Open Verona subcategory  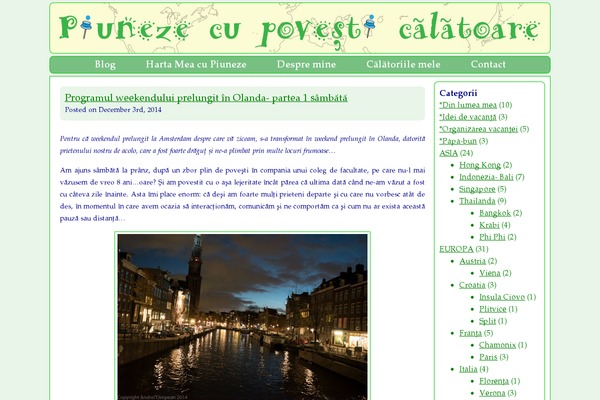point(492,393)
